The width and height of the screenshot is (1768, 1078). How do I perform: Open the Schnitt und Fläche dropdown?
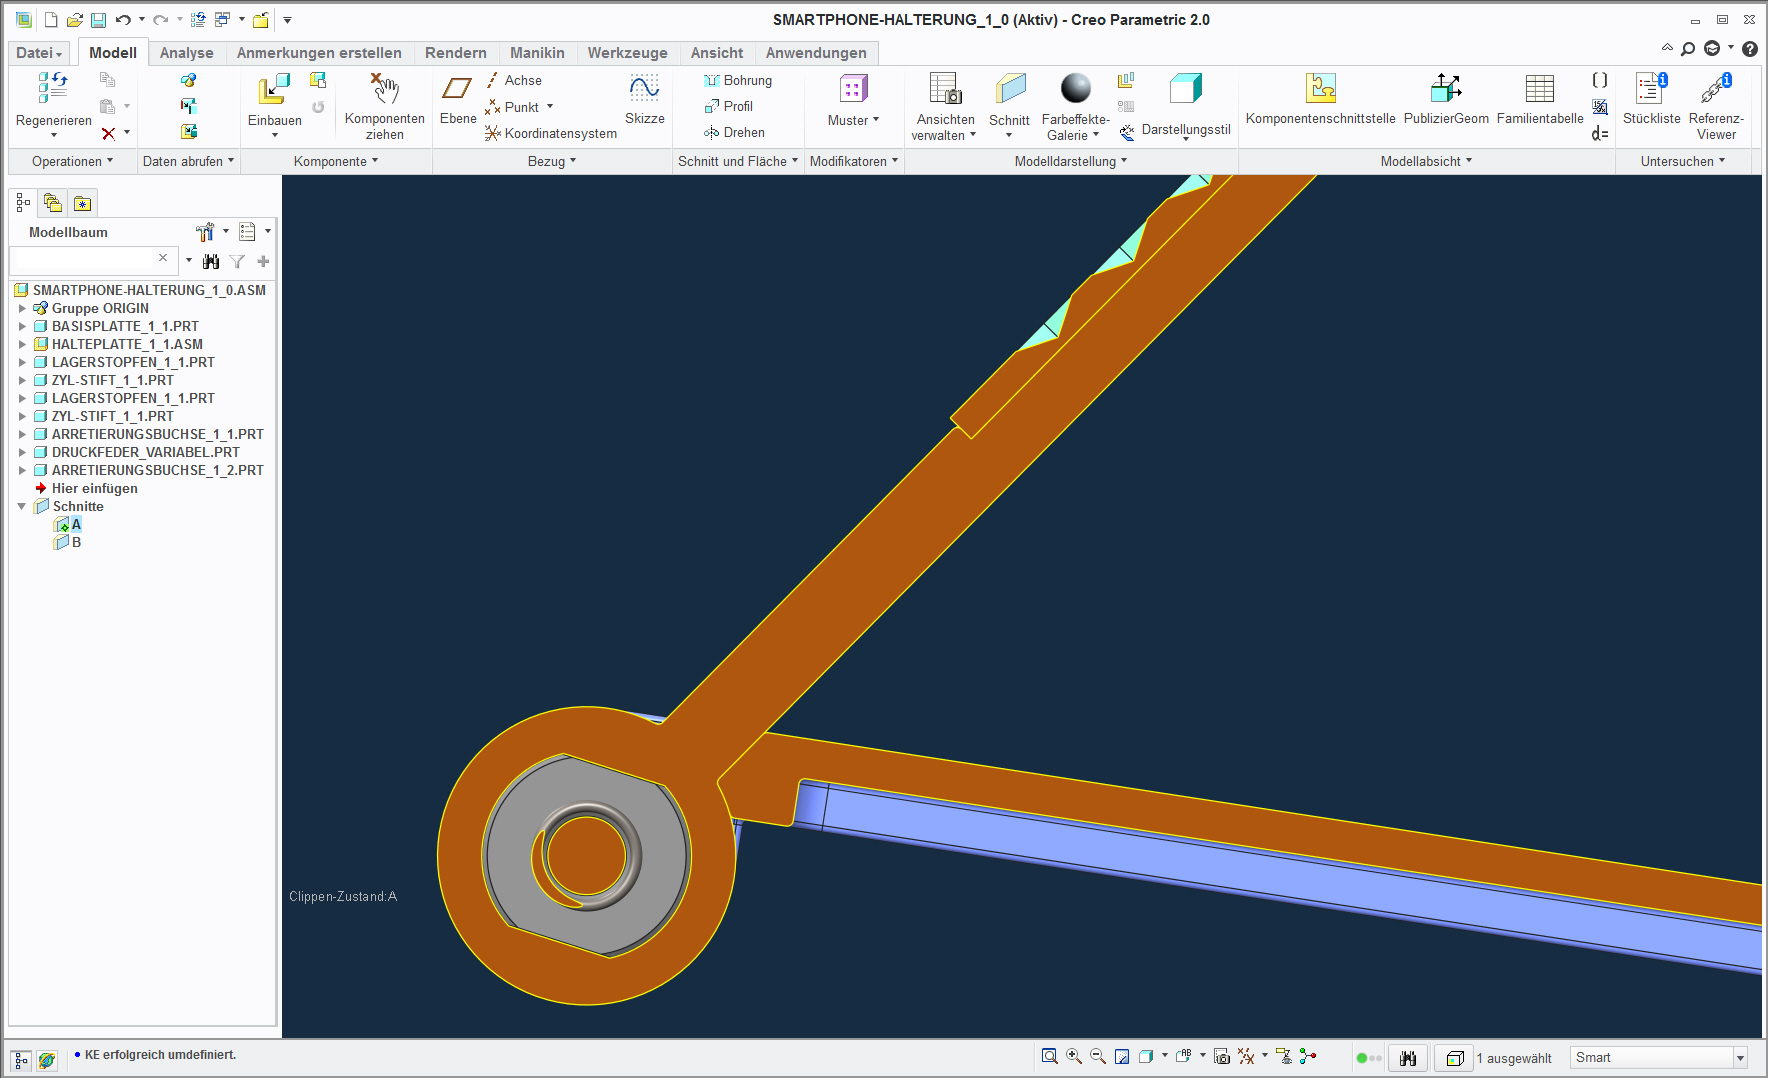coord(738,161)
